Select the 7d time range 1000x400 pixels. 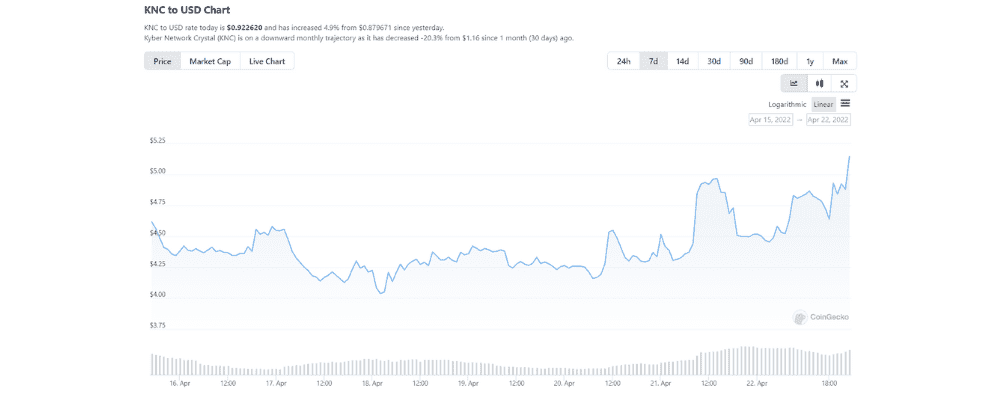[x=653, y=62]
